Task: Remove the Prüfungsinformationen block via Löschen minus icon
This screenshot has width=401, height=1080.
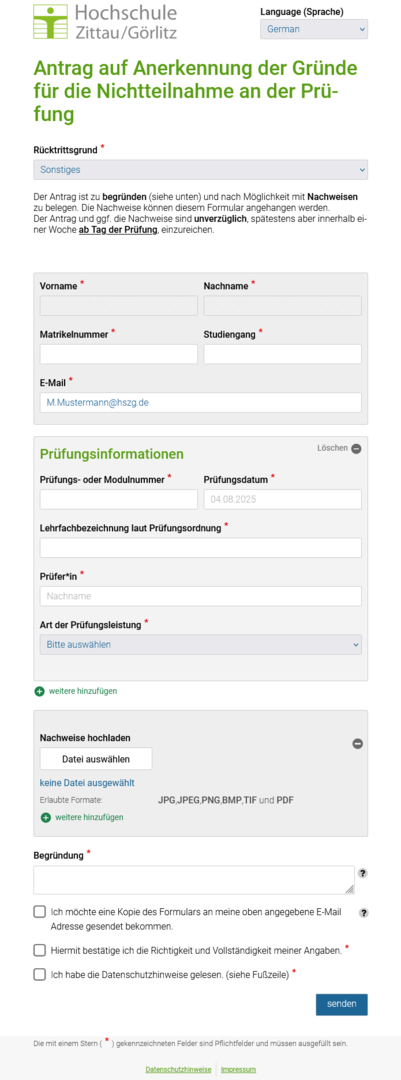Action: point(356,448)
